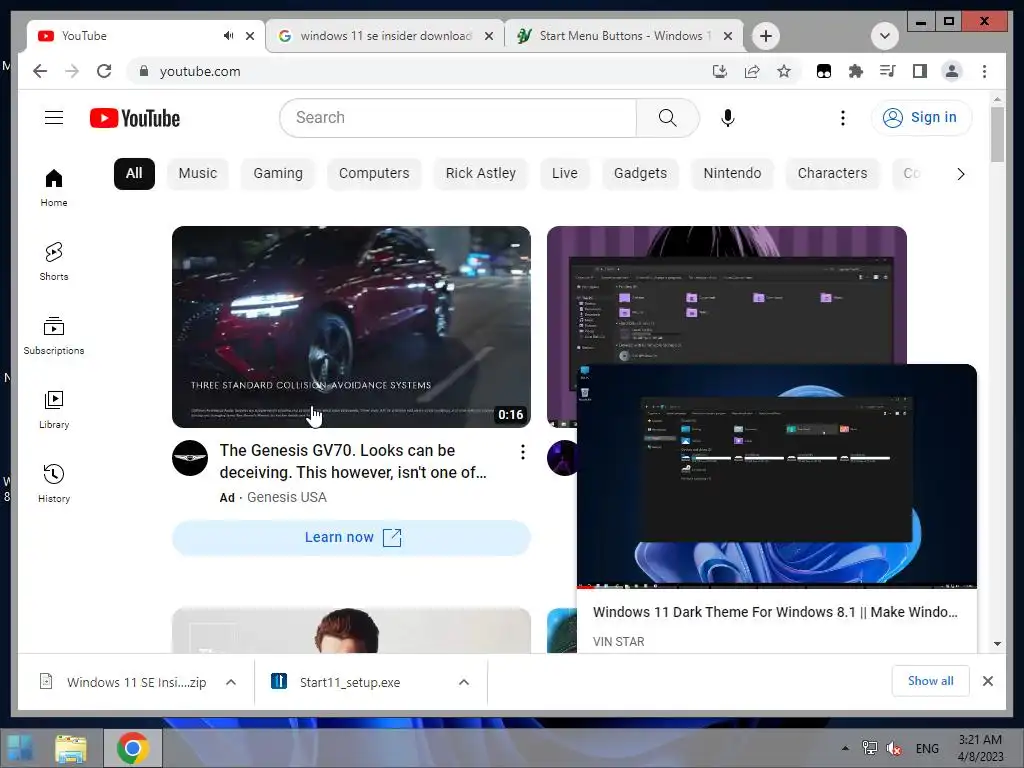
Task: Click the install app icon in the address bar
Action: (720, 71)
